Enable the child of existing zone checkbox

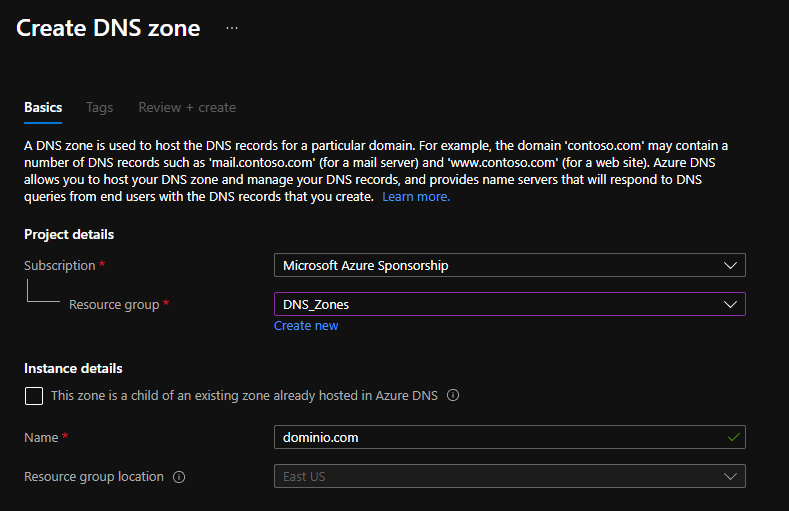(x=34, y=396)
